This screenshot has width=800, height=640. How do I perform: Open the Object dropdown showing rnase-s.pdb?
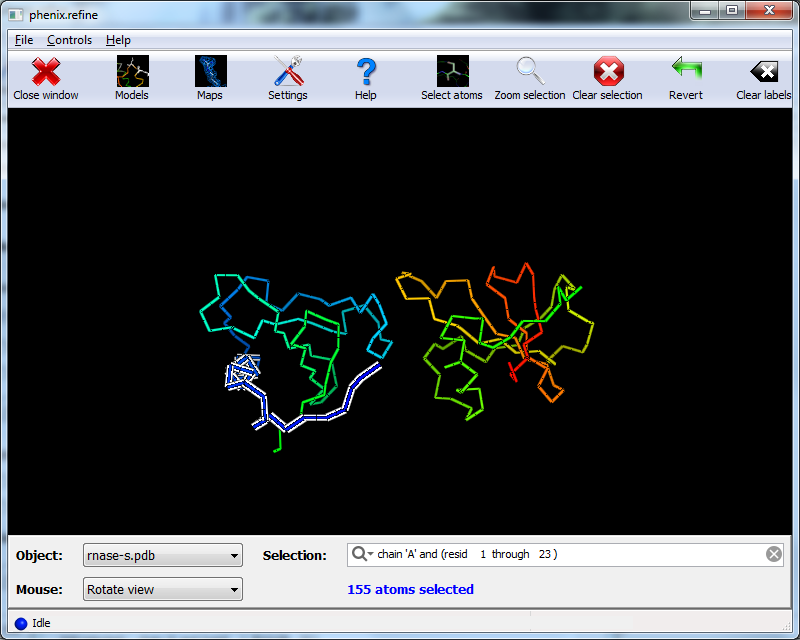click(162, 555)
